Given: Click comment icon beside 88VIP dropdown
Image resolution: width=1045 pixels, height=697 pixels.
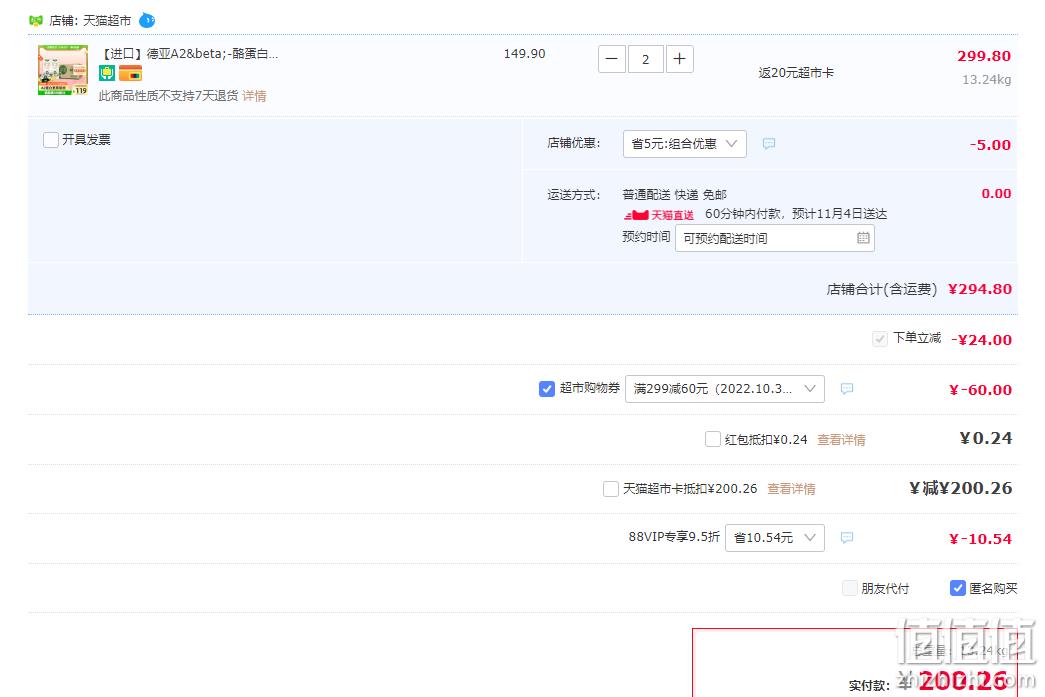Looking at the screenshot, I should (846, 537).
